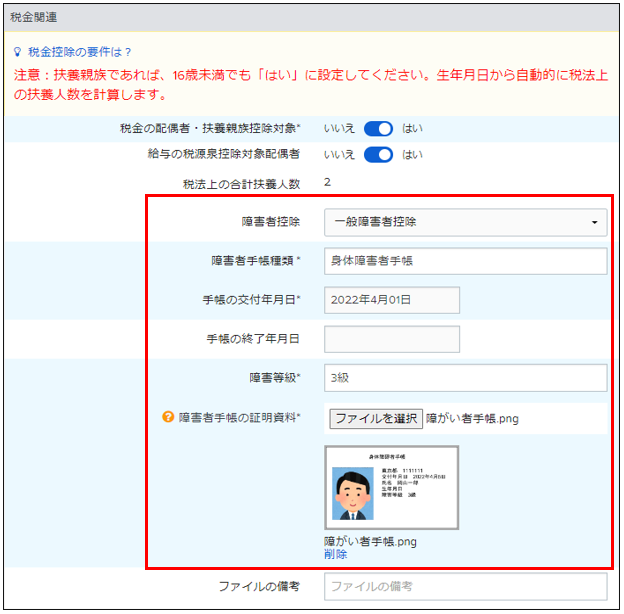This screenshot has width=624, height=614.
Task: Click the orange question mark help icon
Action: 168,417
